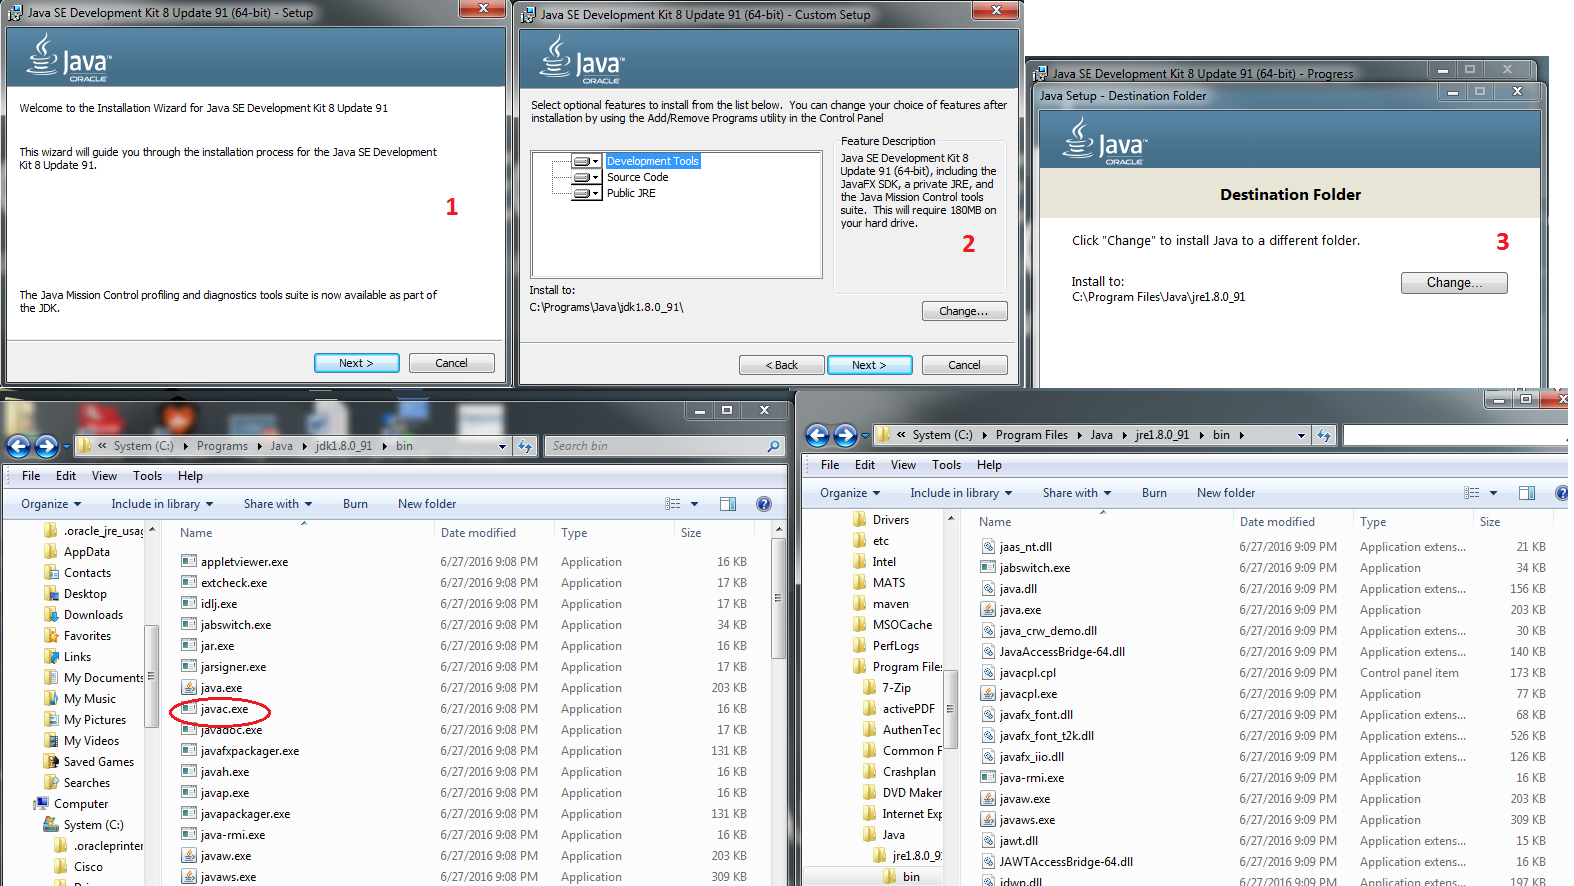Select javacpl.cpl file icon
Image resolution: width=1574 pixels, height=886 pixels.
click(x=988, y=673)
